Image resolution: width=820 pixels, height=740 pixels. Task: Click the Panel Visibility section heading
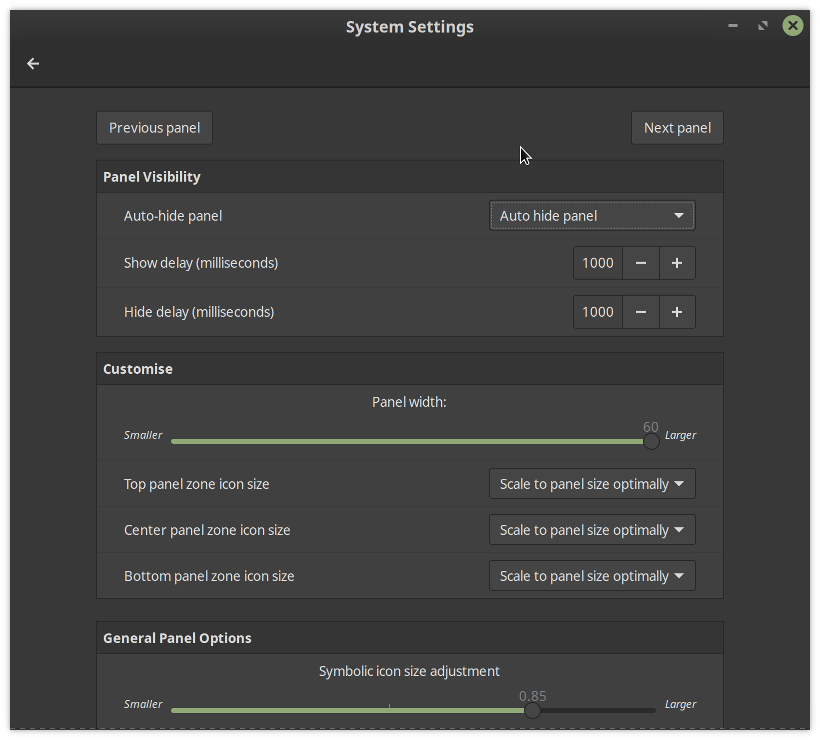click(x=152, y=177)
